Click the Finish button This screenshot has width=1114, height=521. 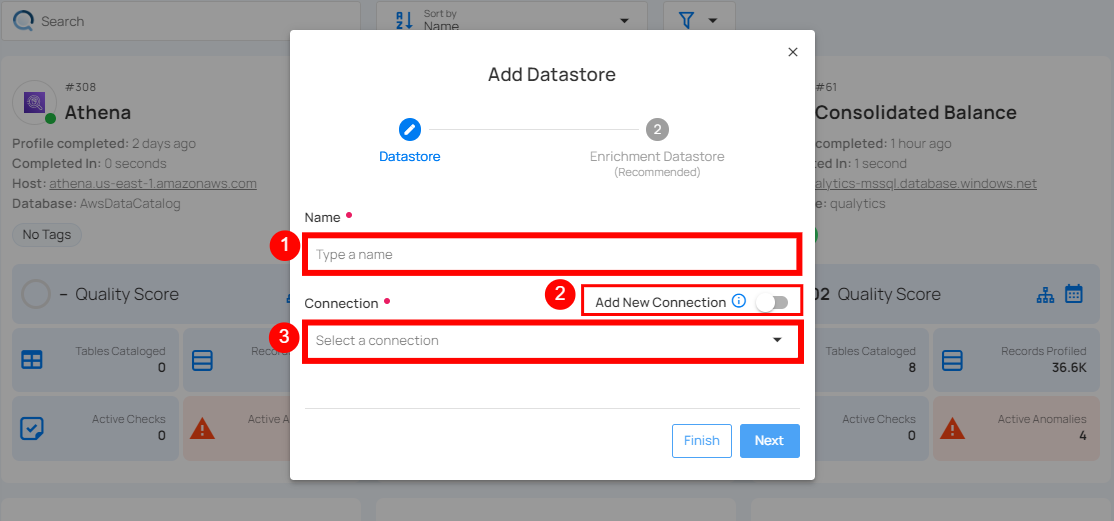[701, 441]
